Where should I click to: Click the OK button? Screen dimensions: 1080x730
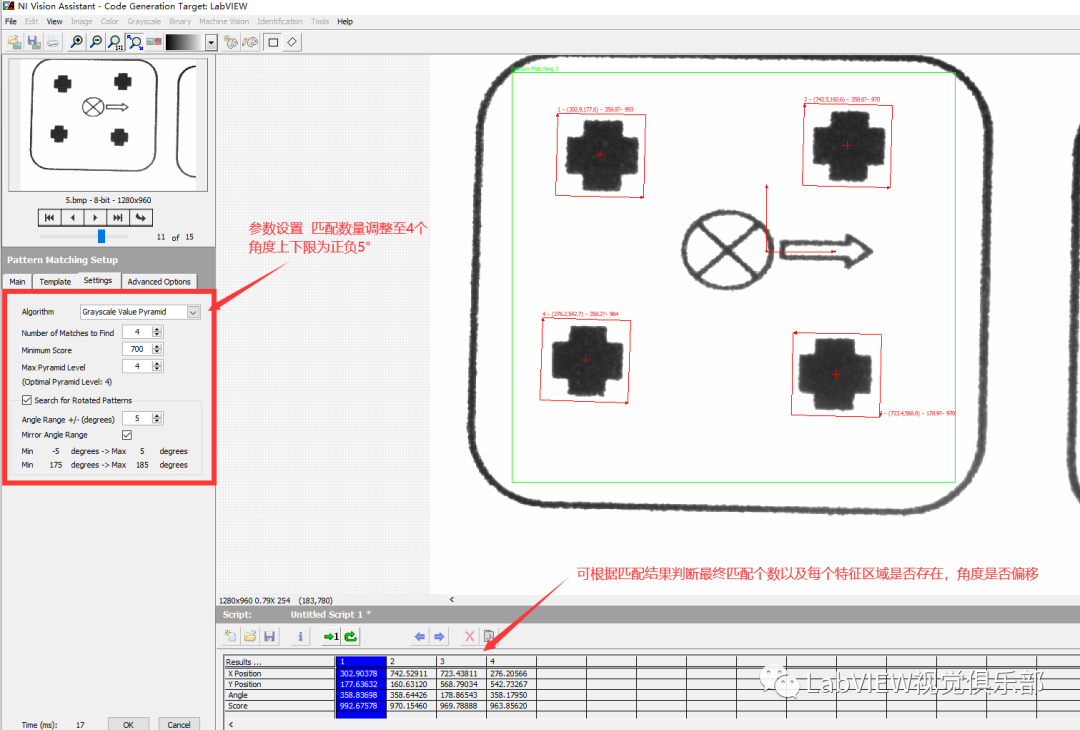tap(128, 724)
